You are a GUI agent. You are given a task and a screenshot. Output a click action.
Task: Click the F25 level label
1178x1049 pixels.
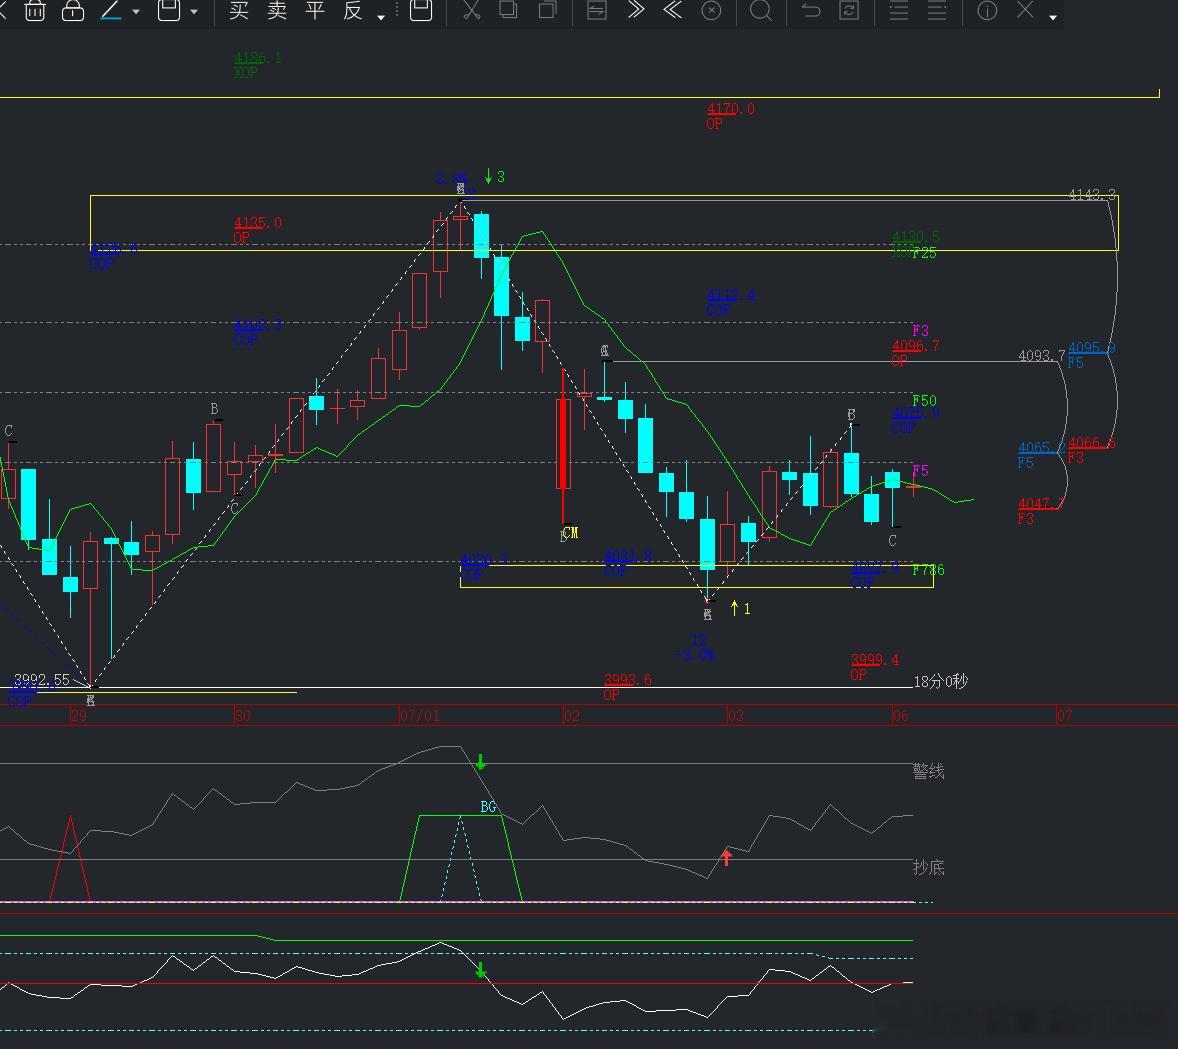pyautogui.click(x=924, y=253)
